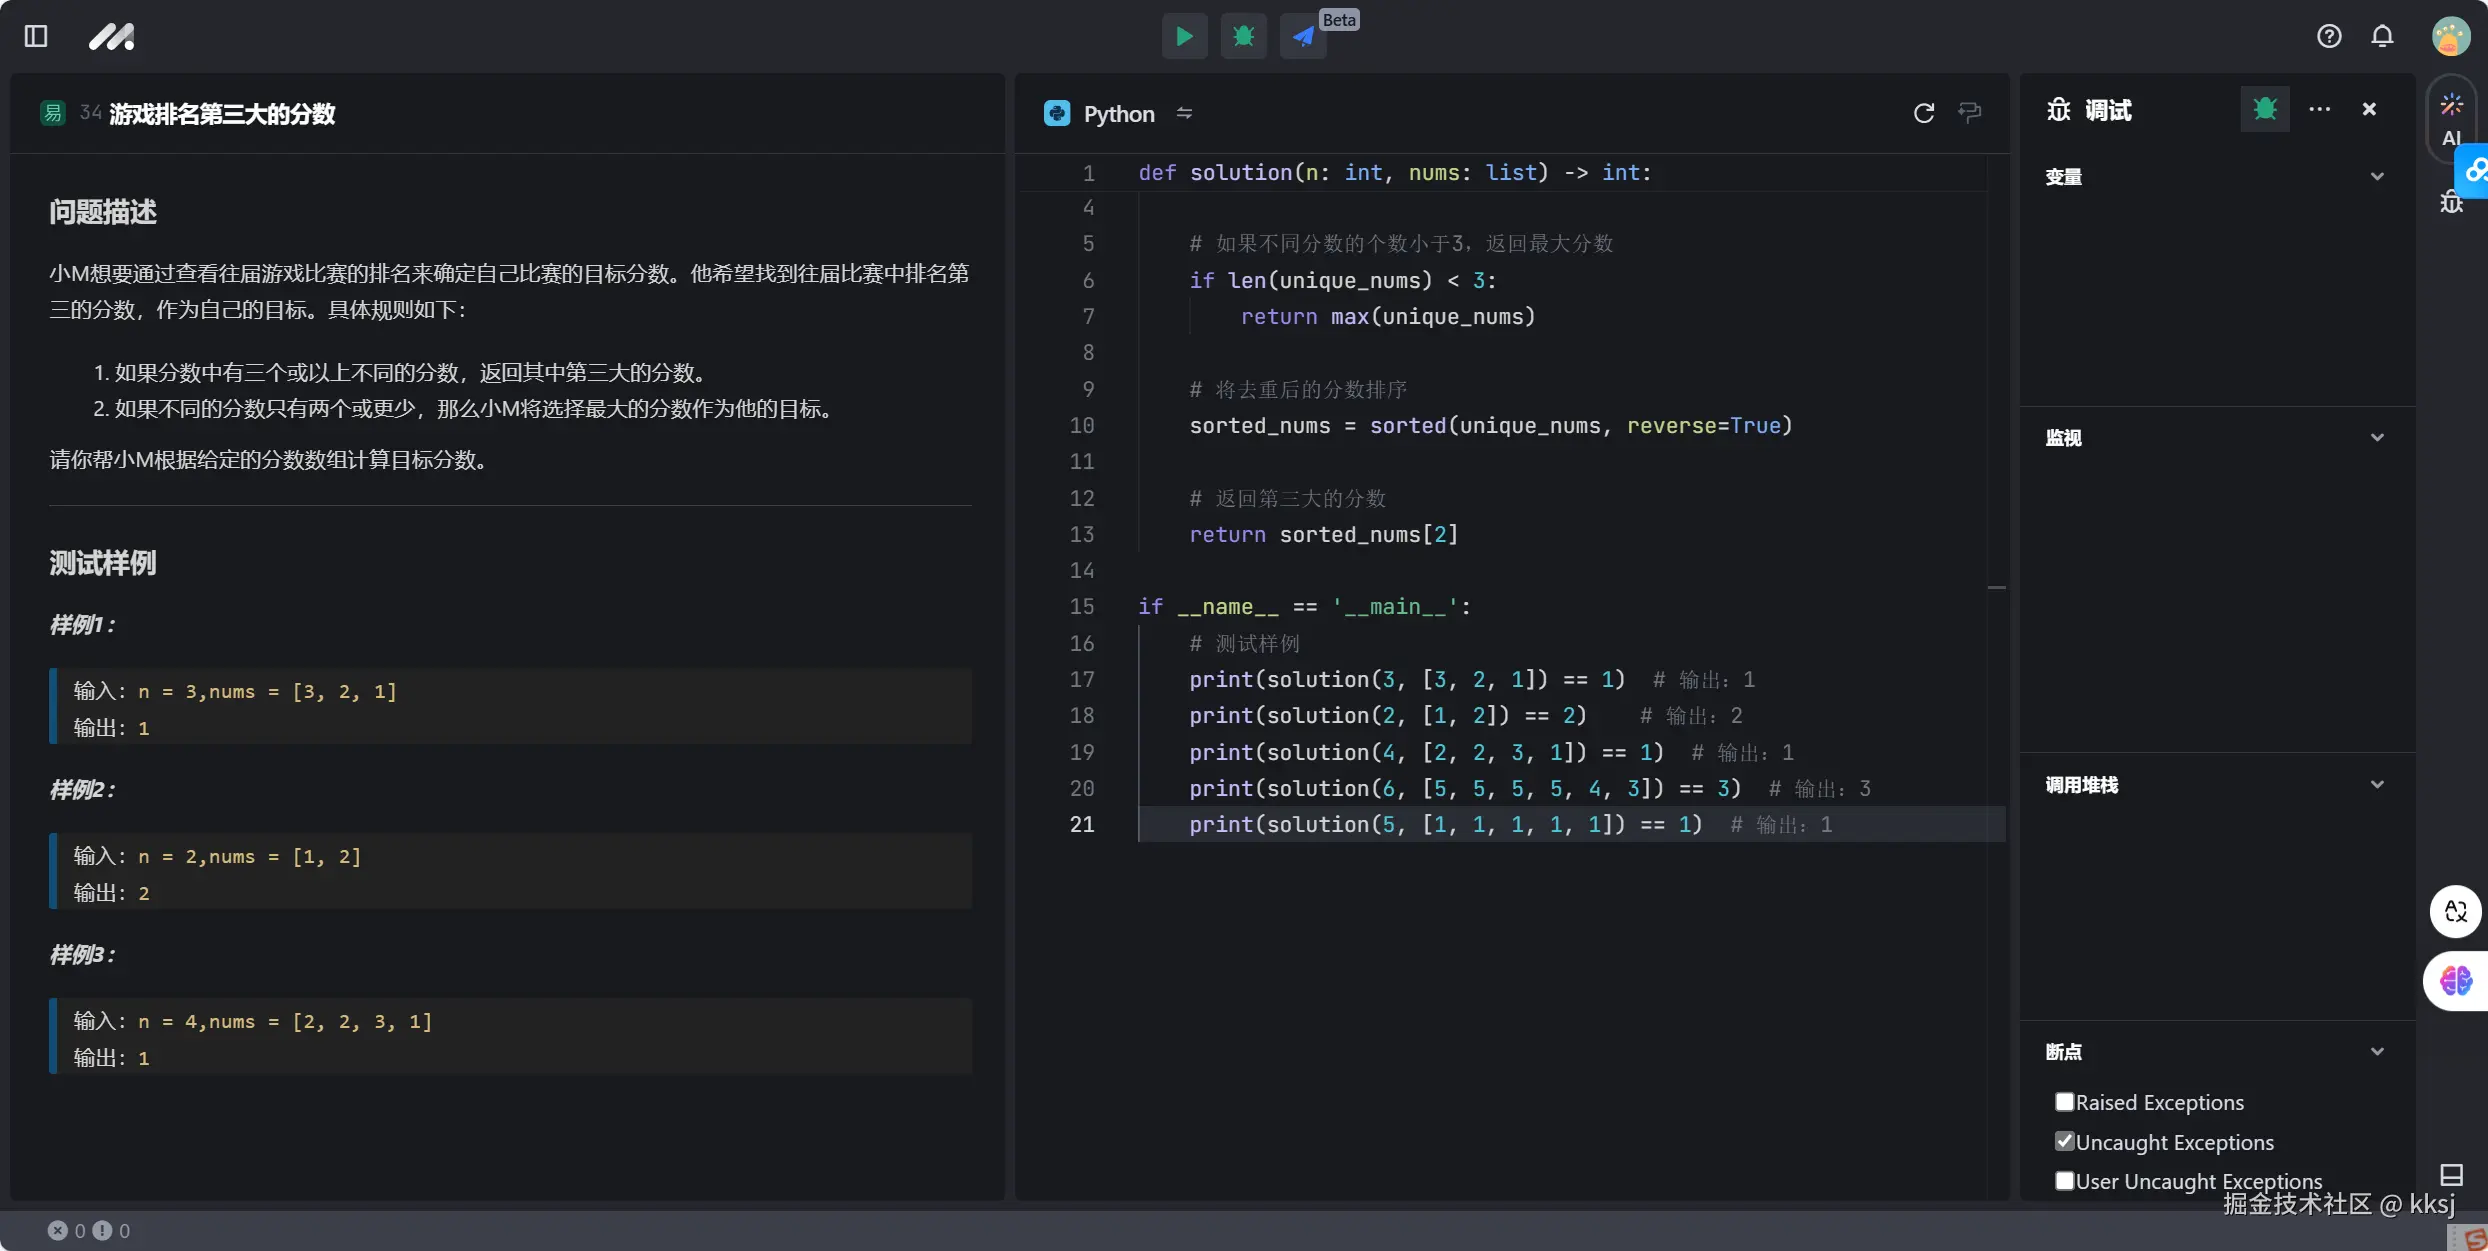Open debug panel more options menu

pos(2320,109)
